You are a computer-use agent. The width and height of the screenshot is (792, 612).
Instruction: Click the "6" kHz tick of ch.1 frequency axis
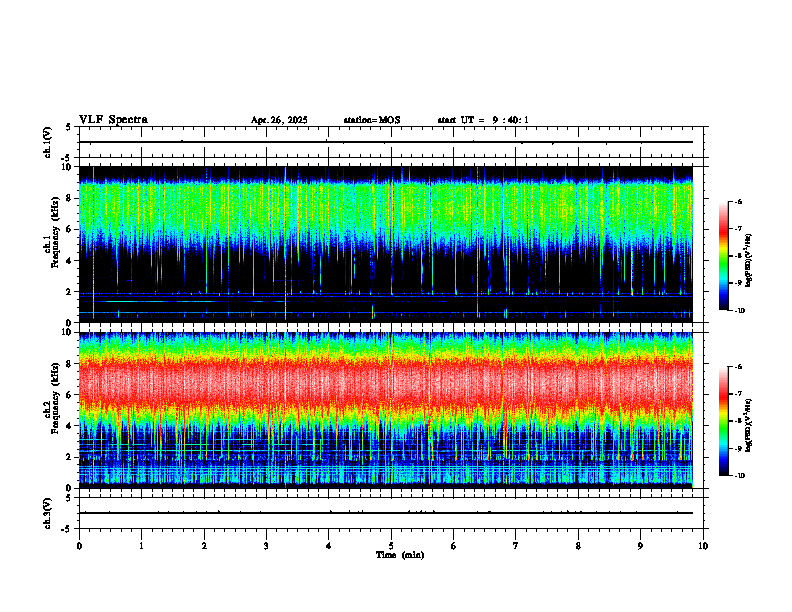(x=69, y=229)
